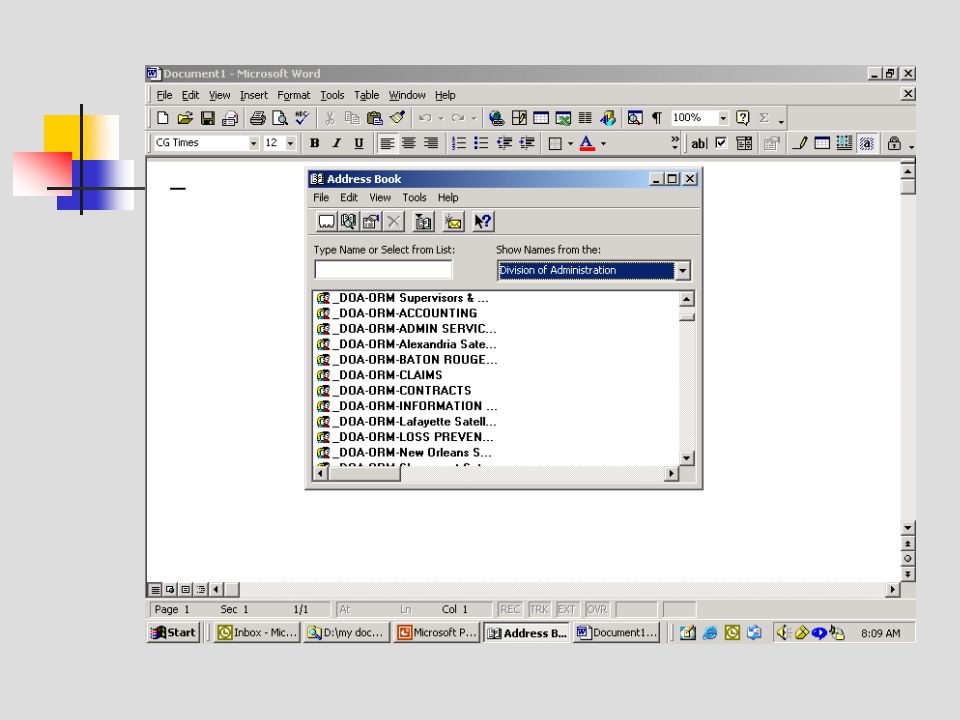Open Properties icon in Address Book toolbar
The width and height of the screenshot is (960, 720).
pyautogui.click(x=371, y=222)
